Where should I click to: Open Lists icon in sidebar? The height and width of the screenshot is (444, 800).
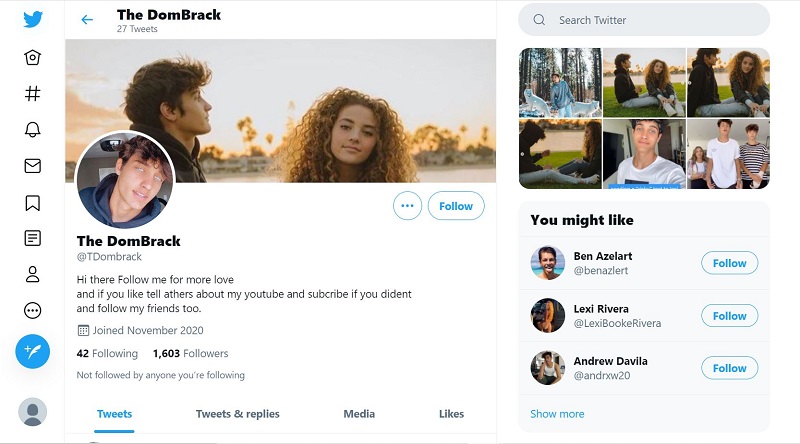pos(33,238)
